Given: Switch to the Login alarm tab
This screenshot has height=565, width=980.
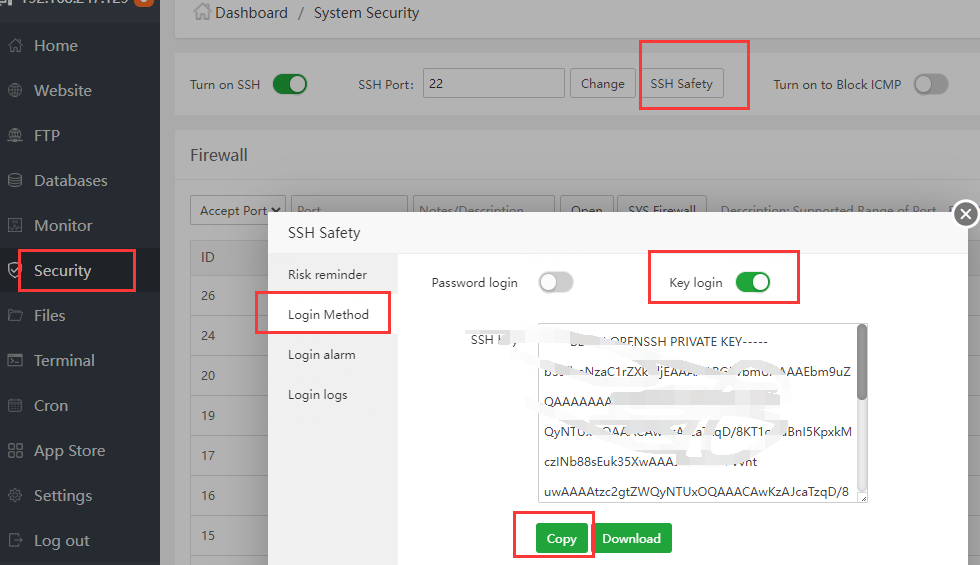Looking at the screenshot, I should point(322,355).
